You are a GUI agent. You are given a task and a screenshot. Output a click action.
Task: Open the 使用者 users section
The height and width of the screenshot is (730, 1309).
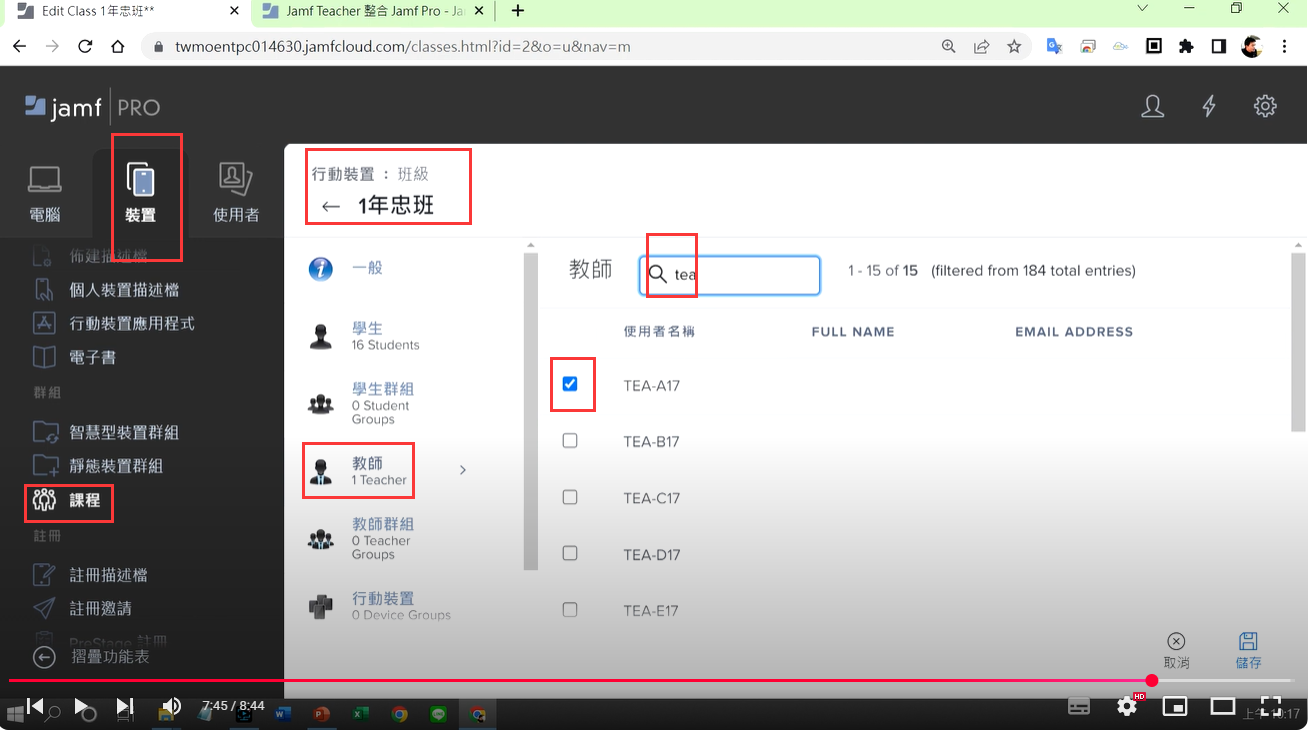tap(236, 193)
